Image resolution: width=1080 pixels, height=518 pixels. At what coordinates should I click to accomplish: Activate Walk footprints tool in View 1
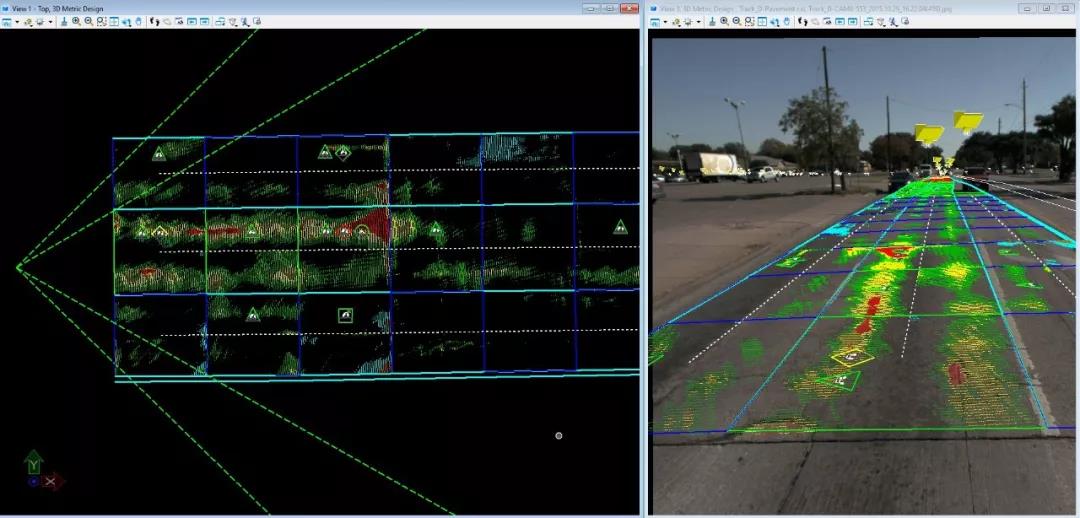(x=154, y=21)
